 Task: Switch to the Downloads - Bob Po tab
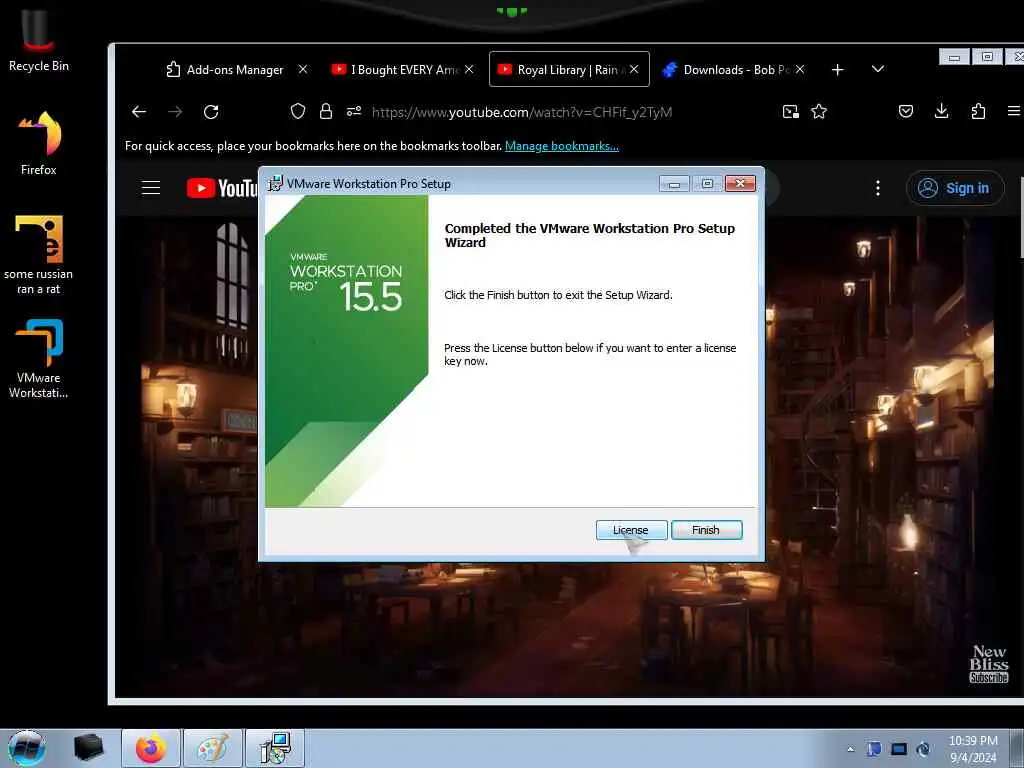pos(728,69)
